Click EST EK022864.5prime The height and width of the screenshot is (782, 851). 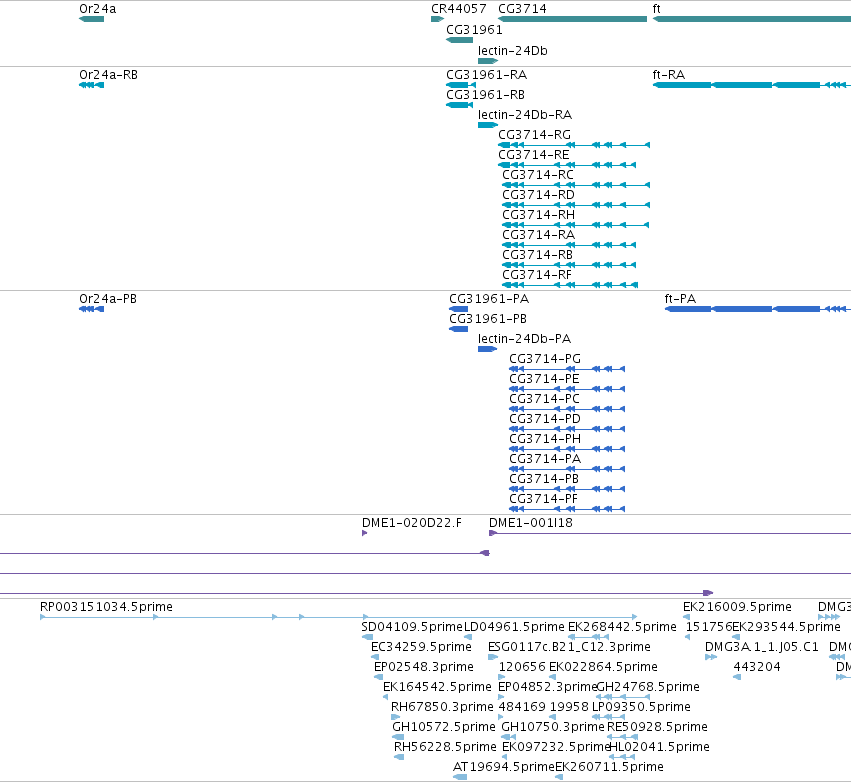pyautogui.click(x=552, y=677)
